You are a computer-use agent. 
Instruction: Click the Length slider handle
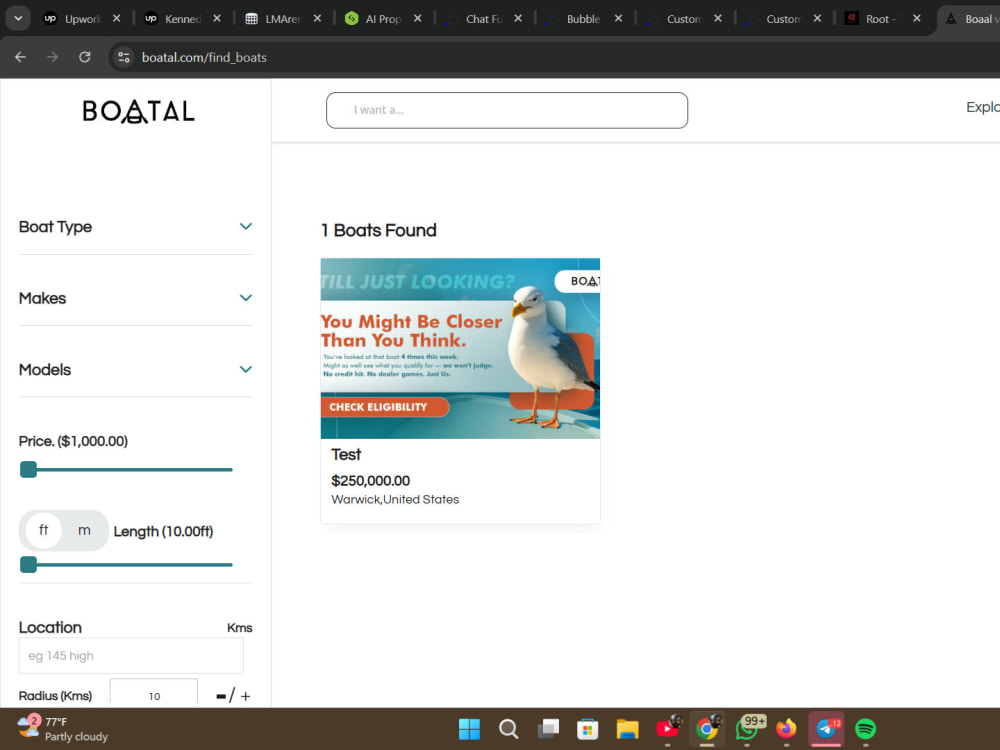coord(28,564)
